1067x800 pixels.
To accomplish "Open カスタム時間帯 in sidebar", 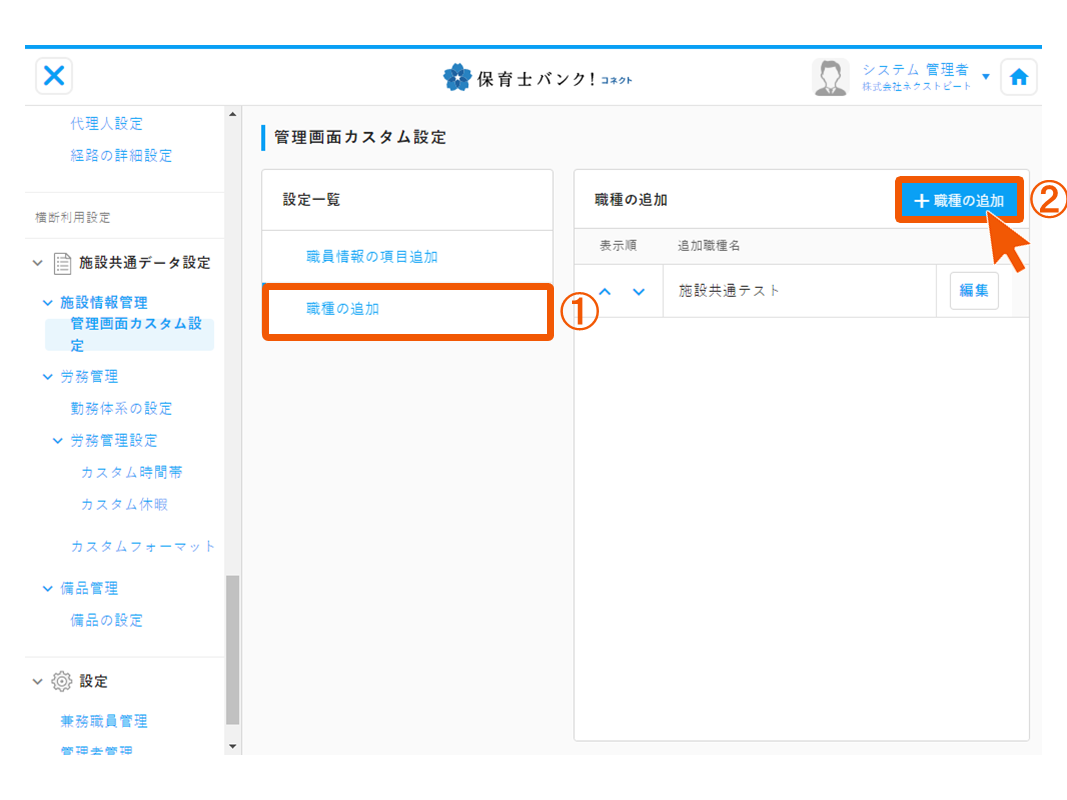I will pyautogui.click(x=131, y=472).
